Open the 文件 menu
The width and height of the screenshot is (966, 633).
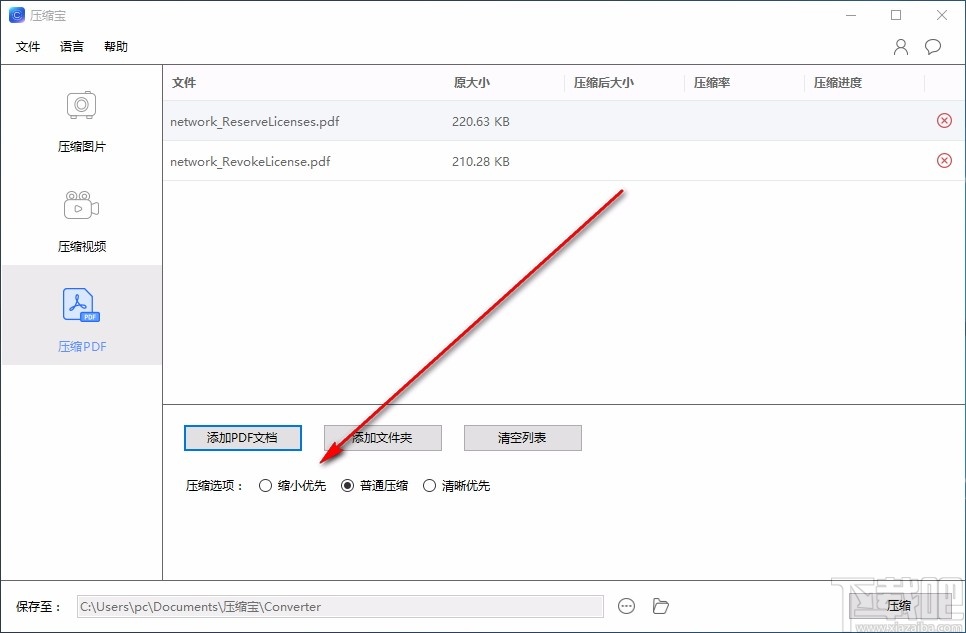pos(28,47)
